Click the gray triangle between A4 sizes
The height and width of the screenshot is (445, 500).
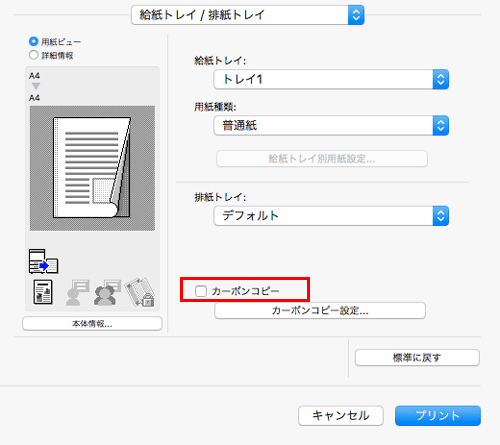(x=36, y=86)
